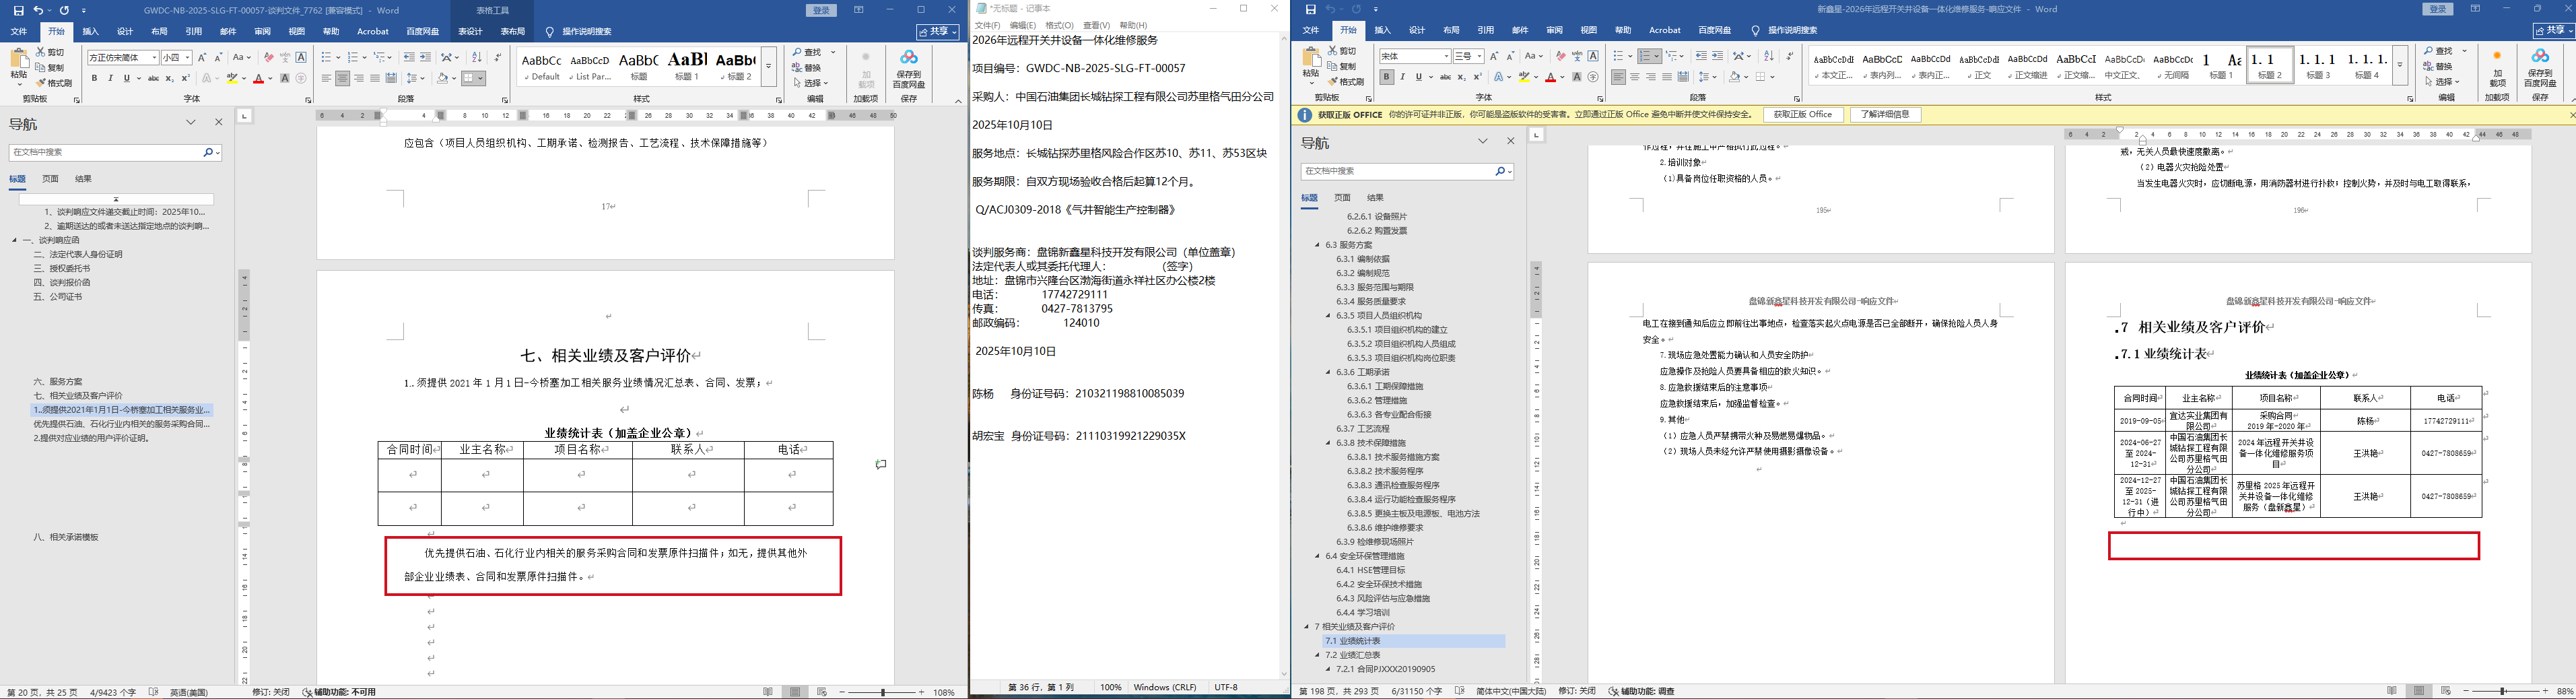Apply 标题 1 style in left Word gallery
The image size is (2576, 699).
click(x=687, y=65)
